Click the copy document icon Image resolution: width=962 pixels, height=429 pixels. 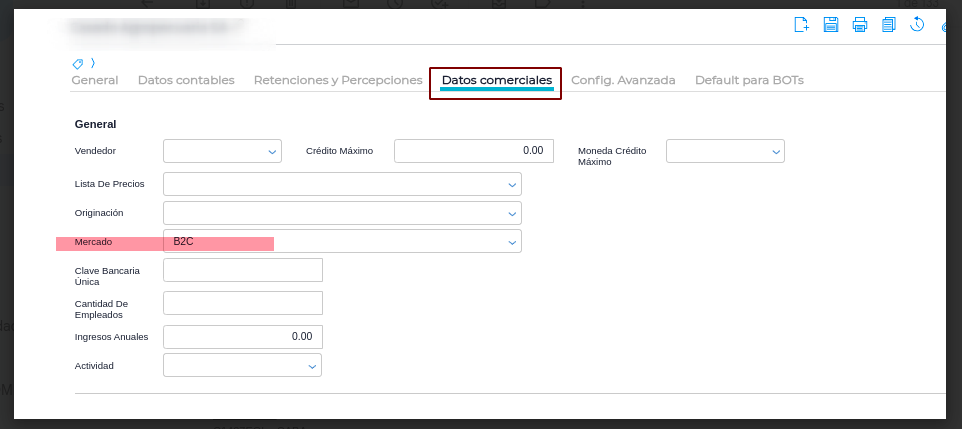888,25
